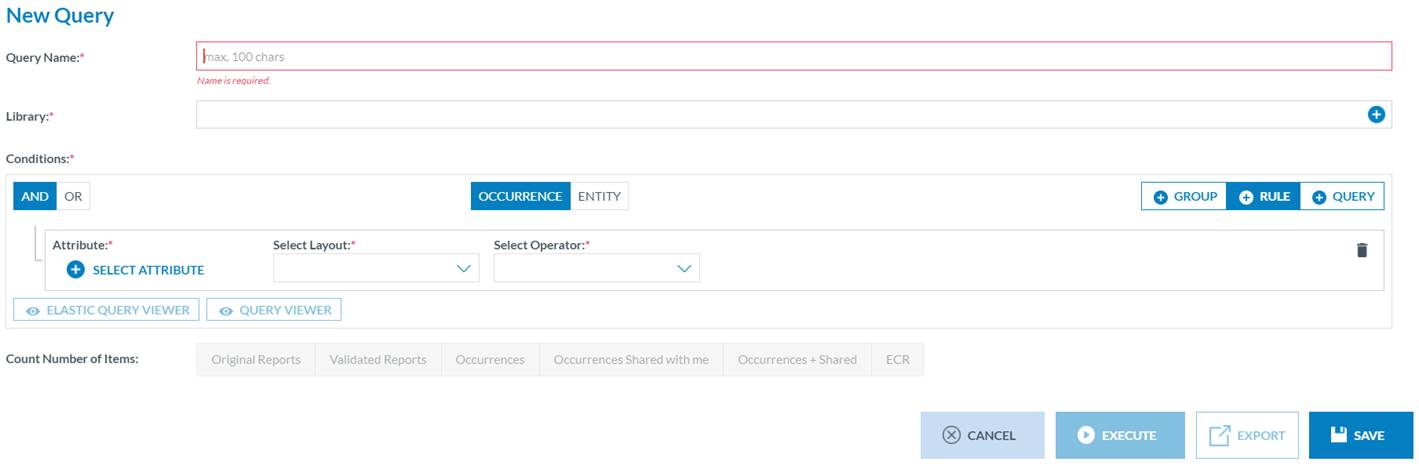
Task: Click the Save button
Action: pyautogui.click(x=1360, y=435)
